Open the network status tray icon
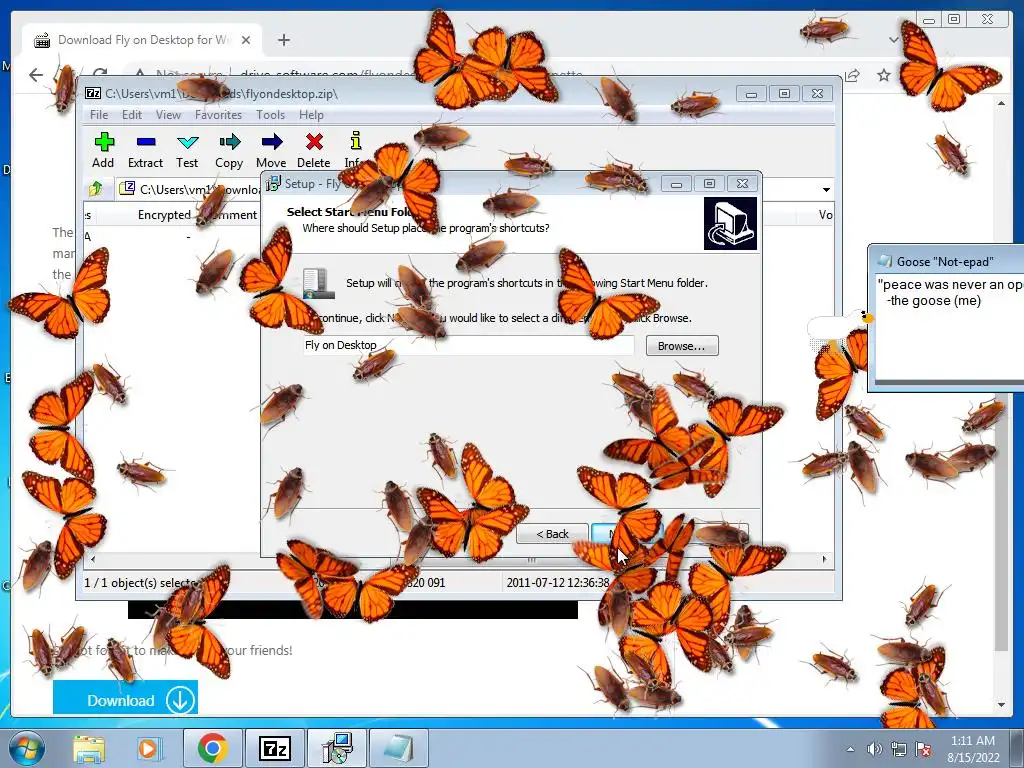This screenshot has width=1024, height=768. [899, 749]
